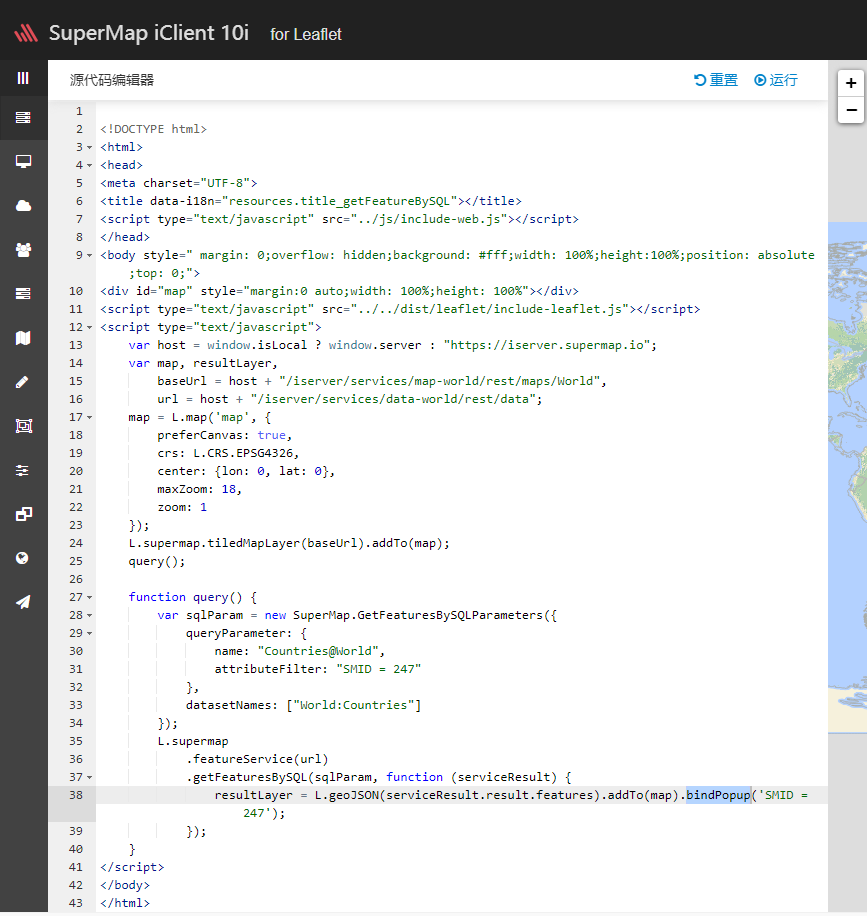Open the object group selection sidebar icon

click(x=23, y=426)
